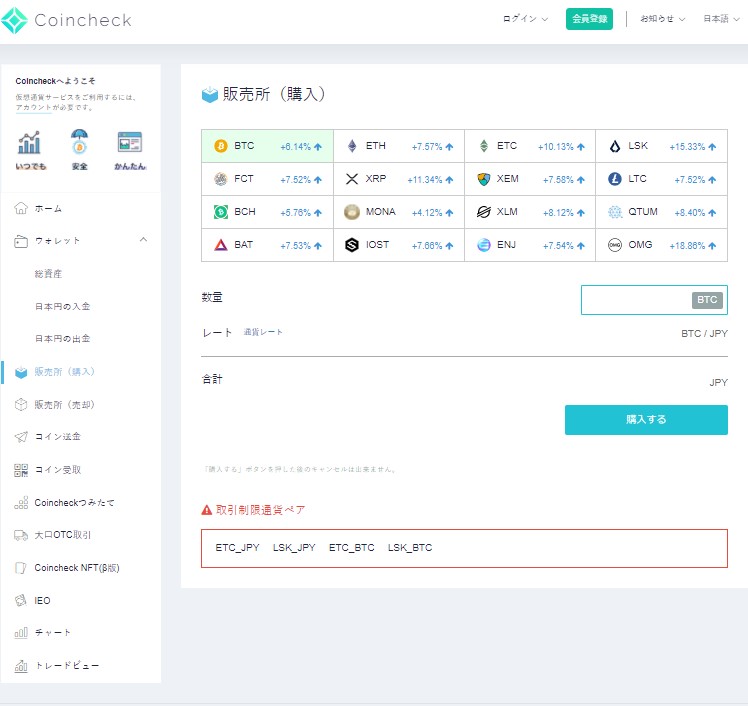
Task: Go to ホーム in sidebar
Action: (48, 208)
